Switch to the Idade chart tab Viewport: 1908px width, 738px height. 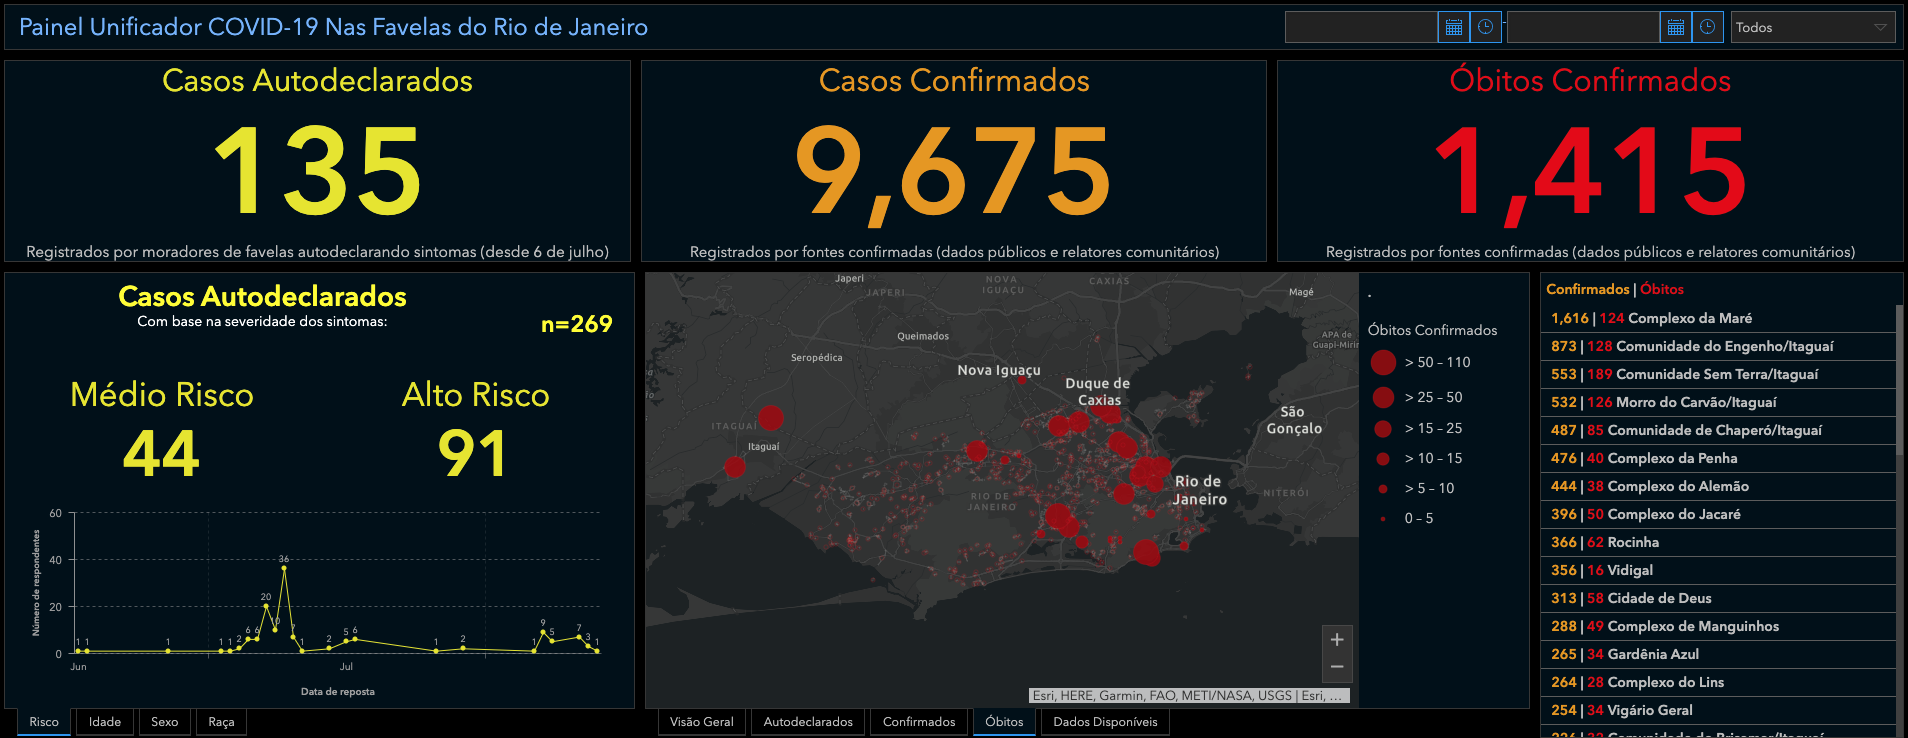(105, 722)
